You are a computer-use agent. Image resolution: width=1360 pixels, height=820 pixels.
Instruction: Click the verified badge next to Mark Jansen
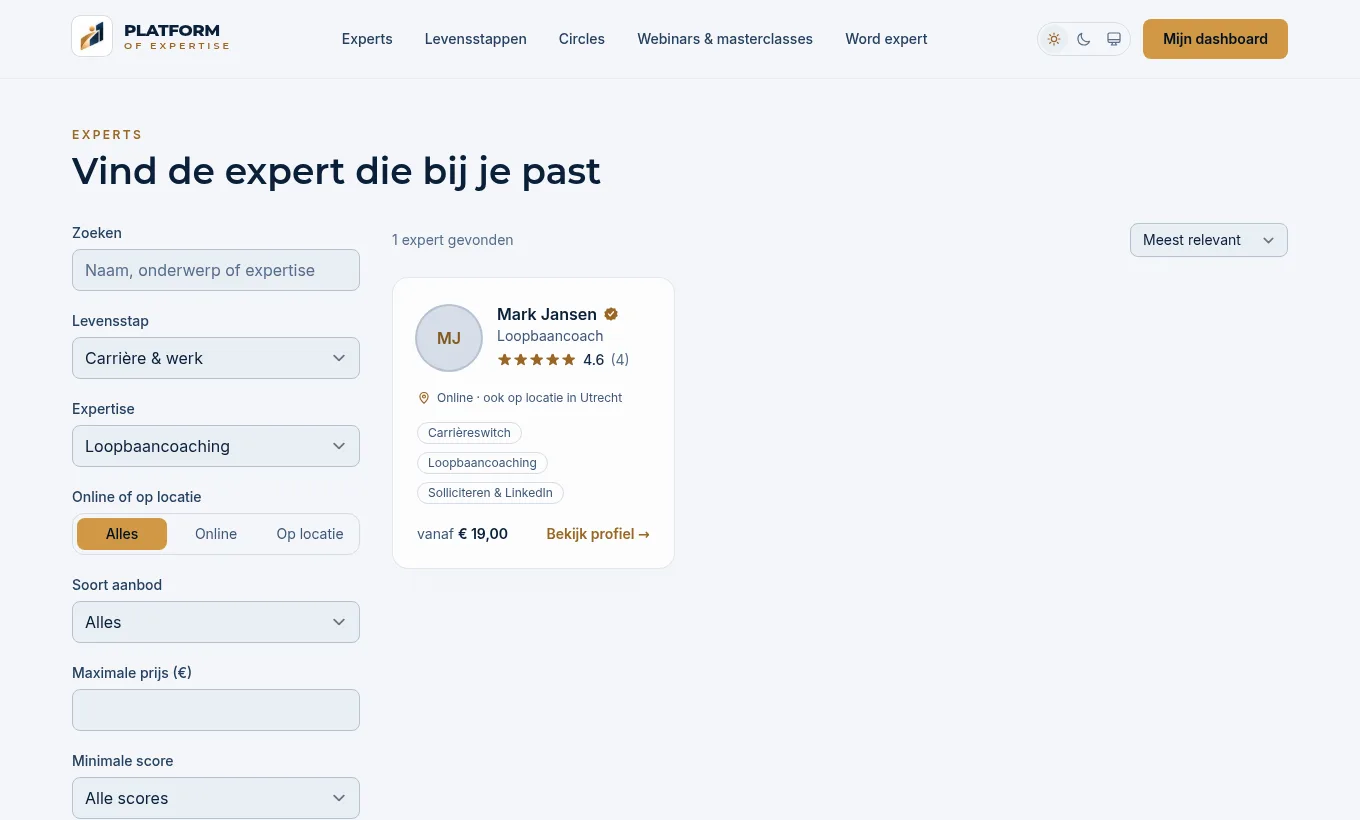click(x=611, y=314)
